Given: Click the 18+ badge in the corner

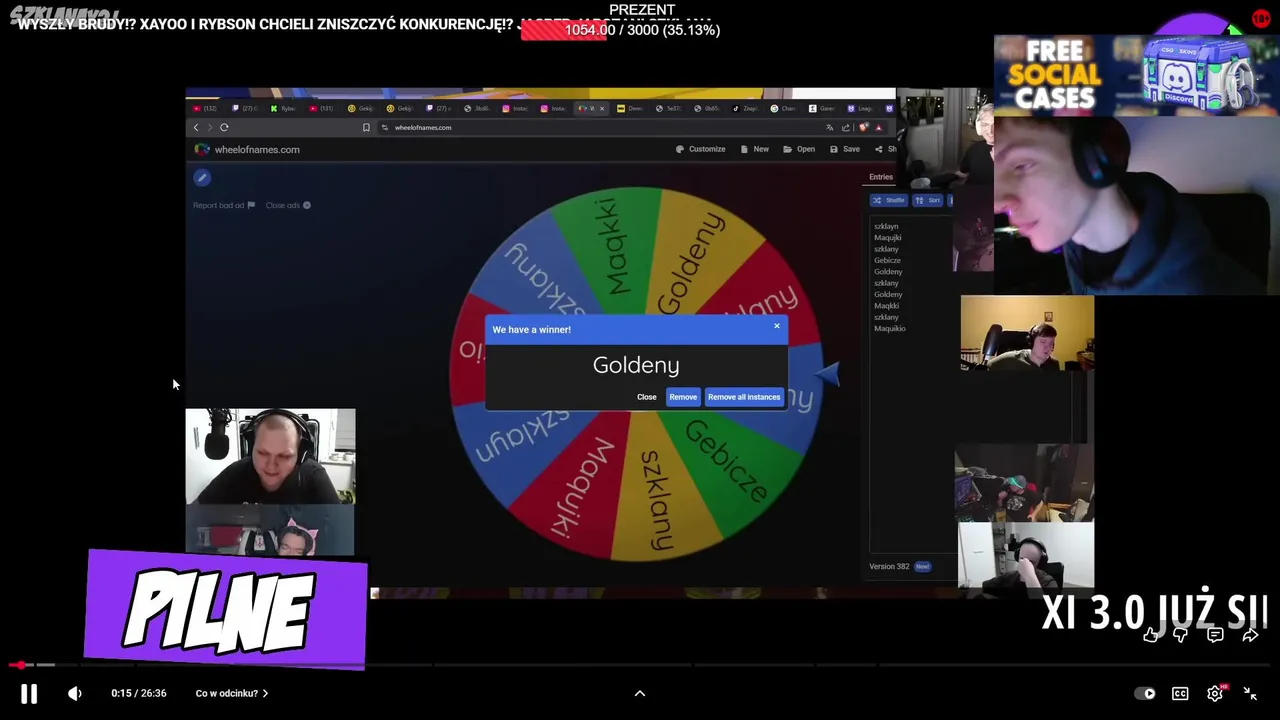Looking at the screenshot, I should [x=1261, y=18].
